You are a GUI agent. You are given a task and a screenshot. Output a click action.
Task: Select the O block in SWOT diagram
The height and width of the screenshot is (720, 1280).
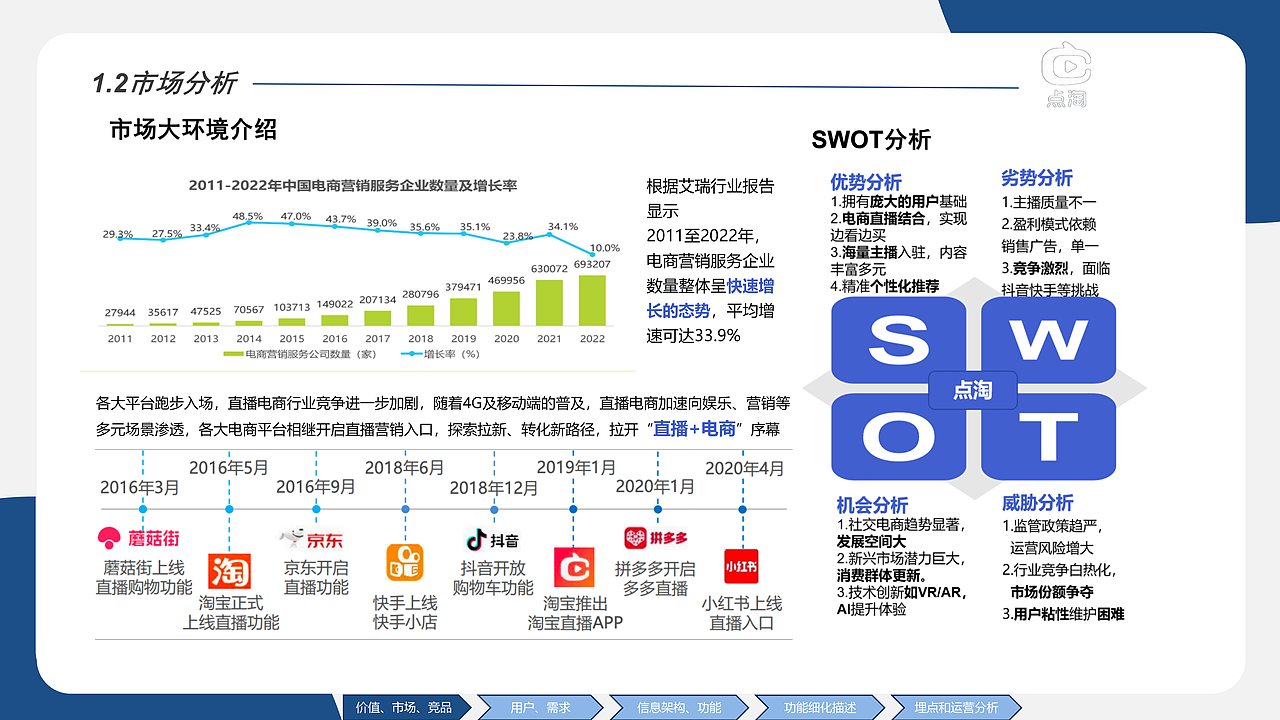[898, 438]
